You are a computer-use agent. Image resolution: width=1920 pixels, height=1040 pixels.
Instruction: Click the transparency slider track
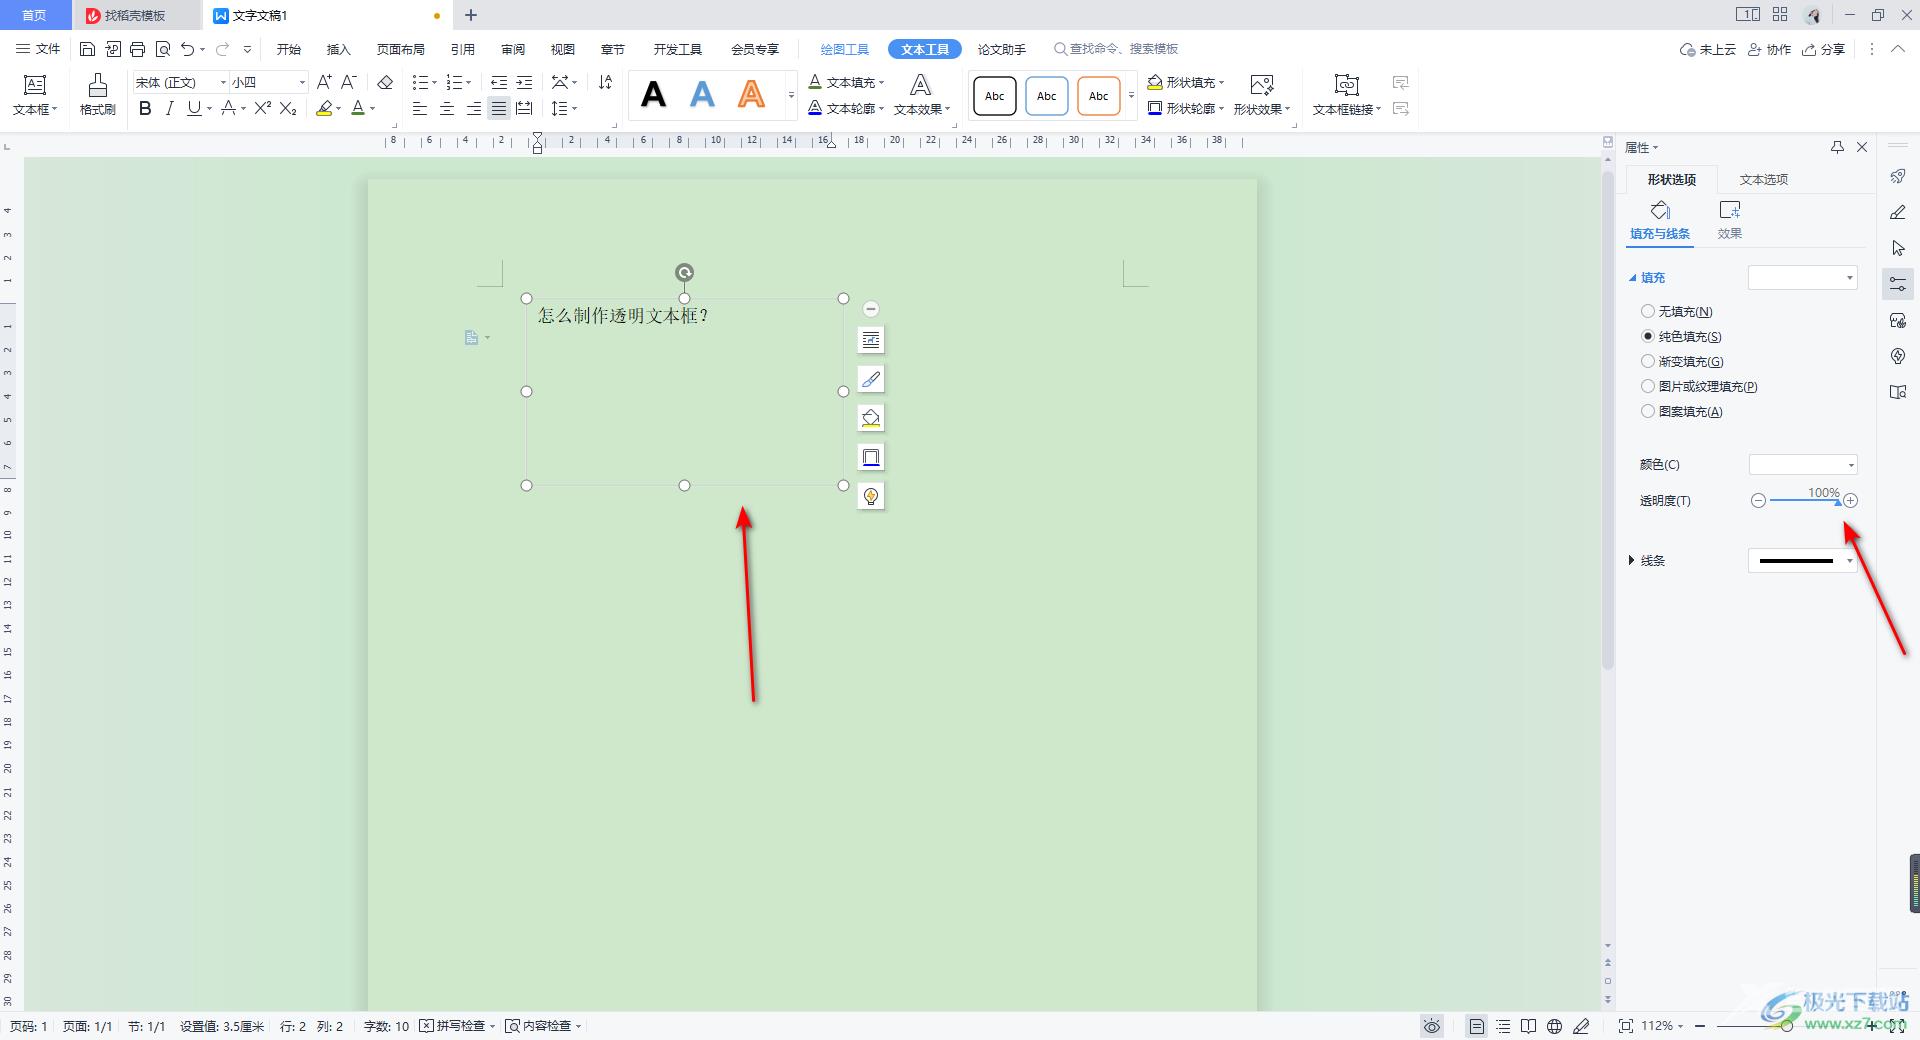point(1804,501)
